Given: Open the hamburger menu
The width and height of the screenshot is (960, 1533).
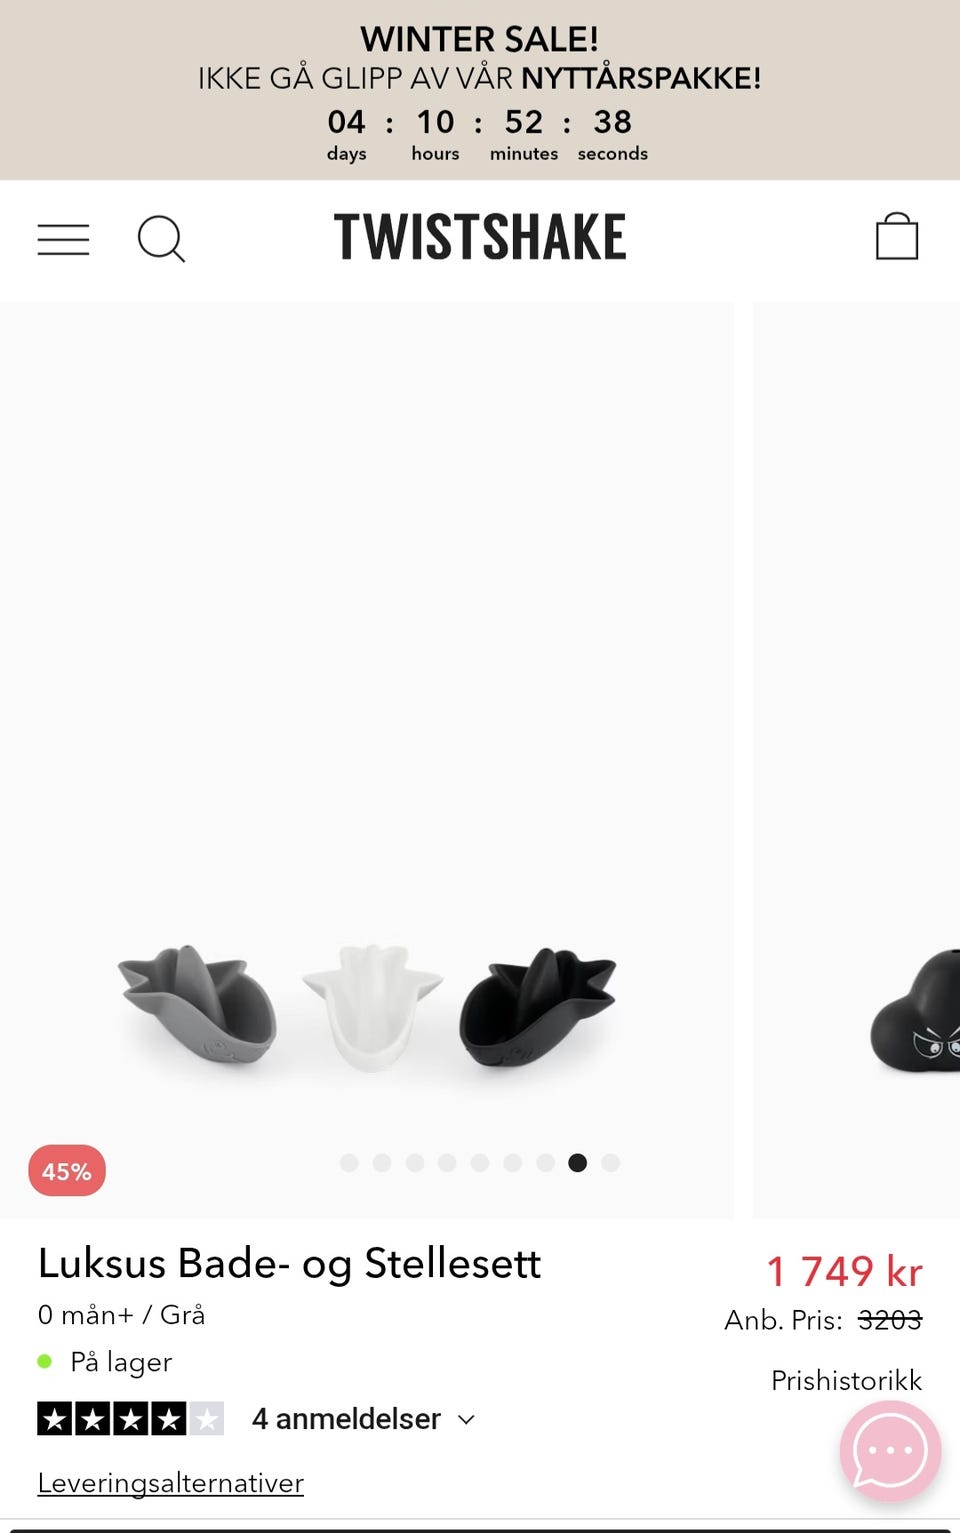Looking at the screenshot, I should pos(63,240).
